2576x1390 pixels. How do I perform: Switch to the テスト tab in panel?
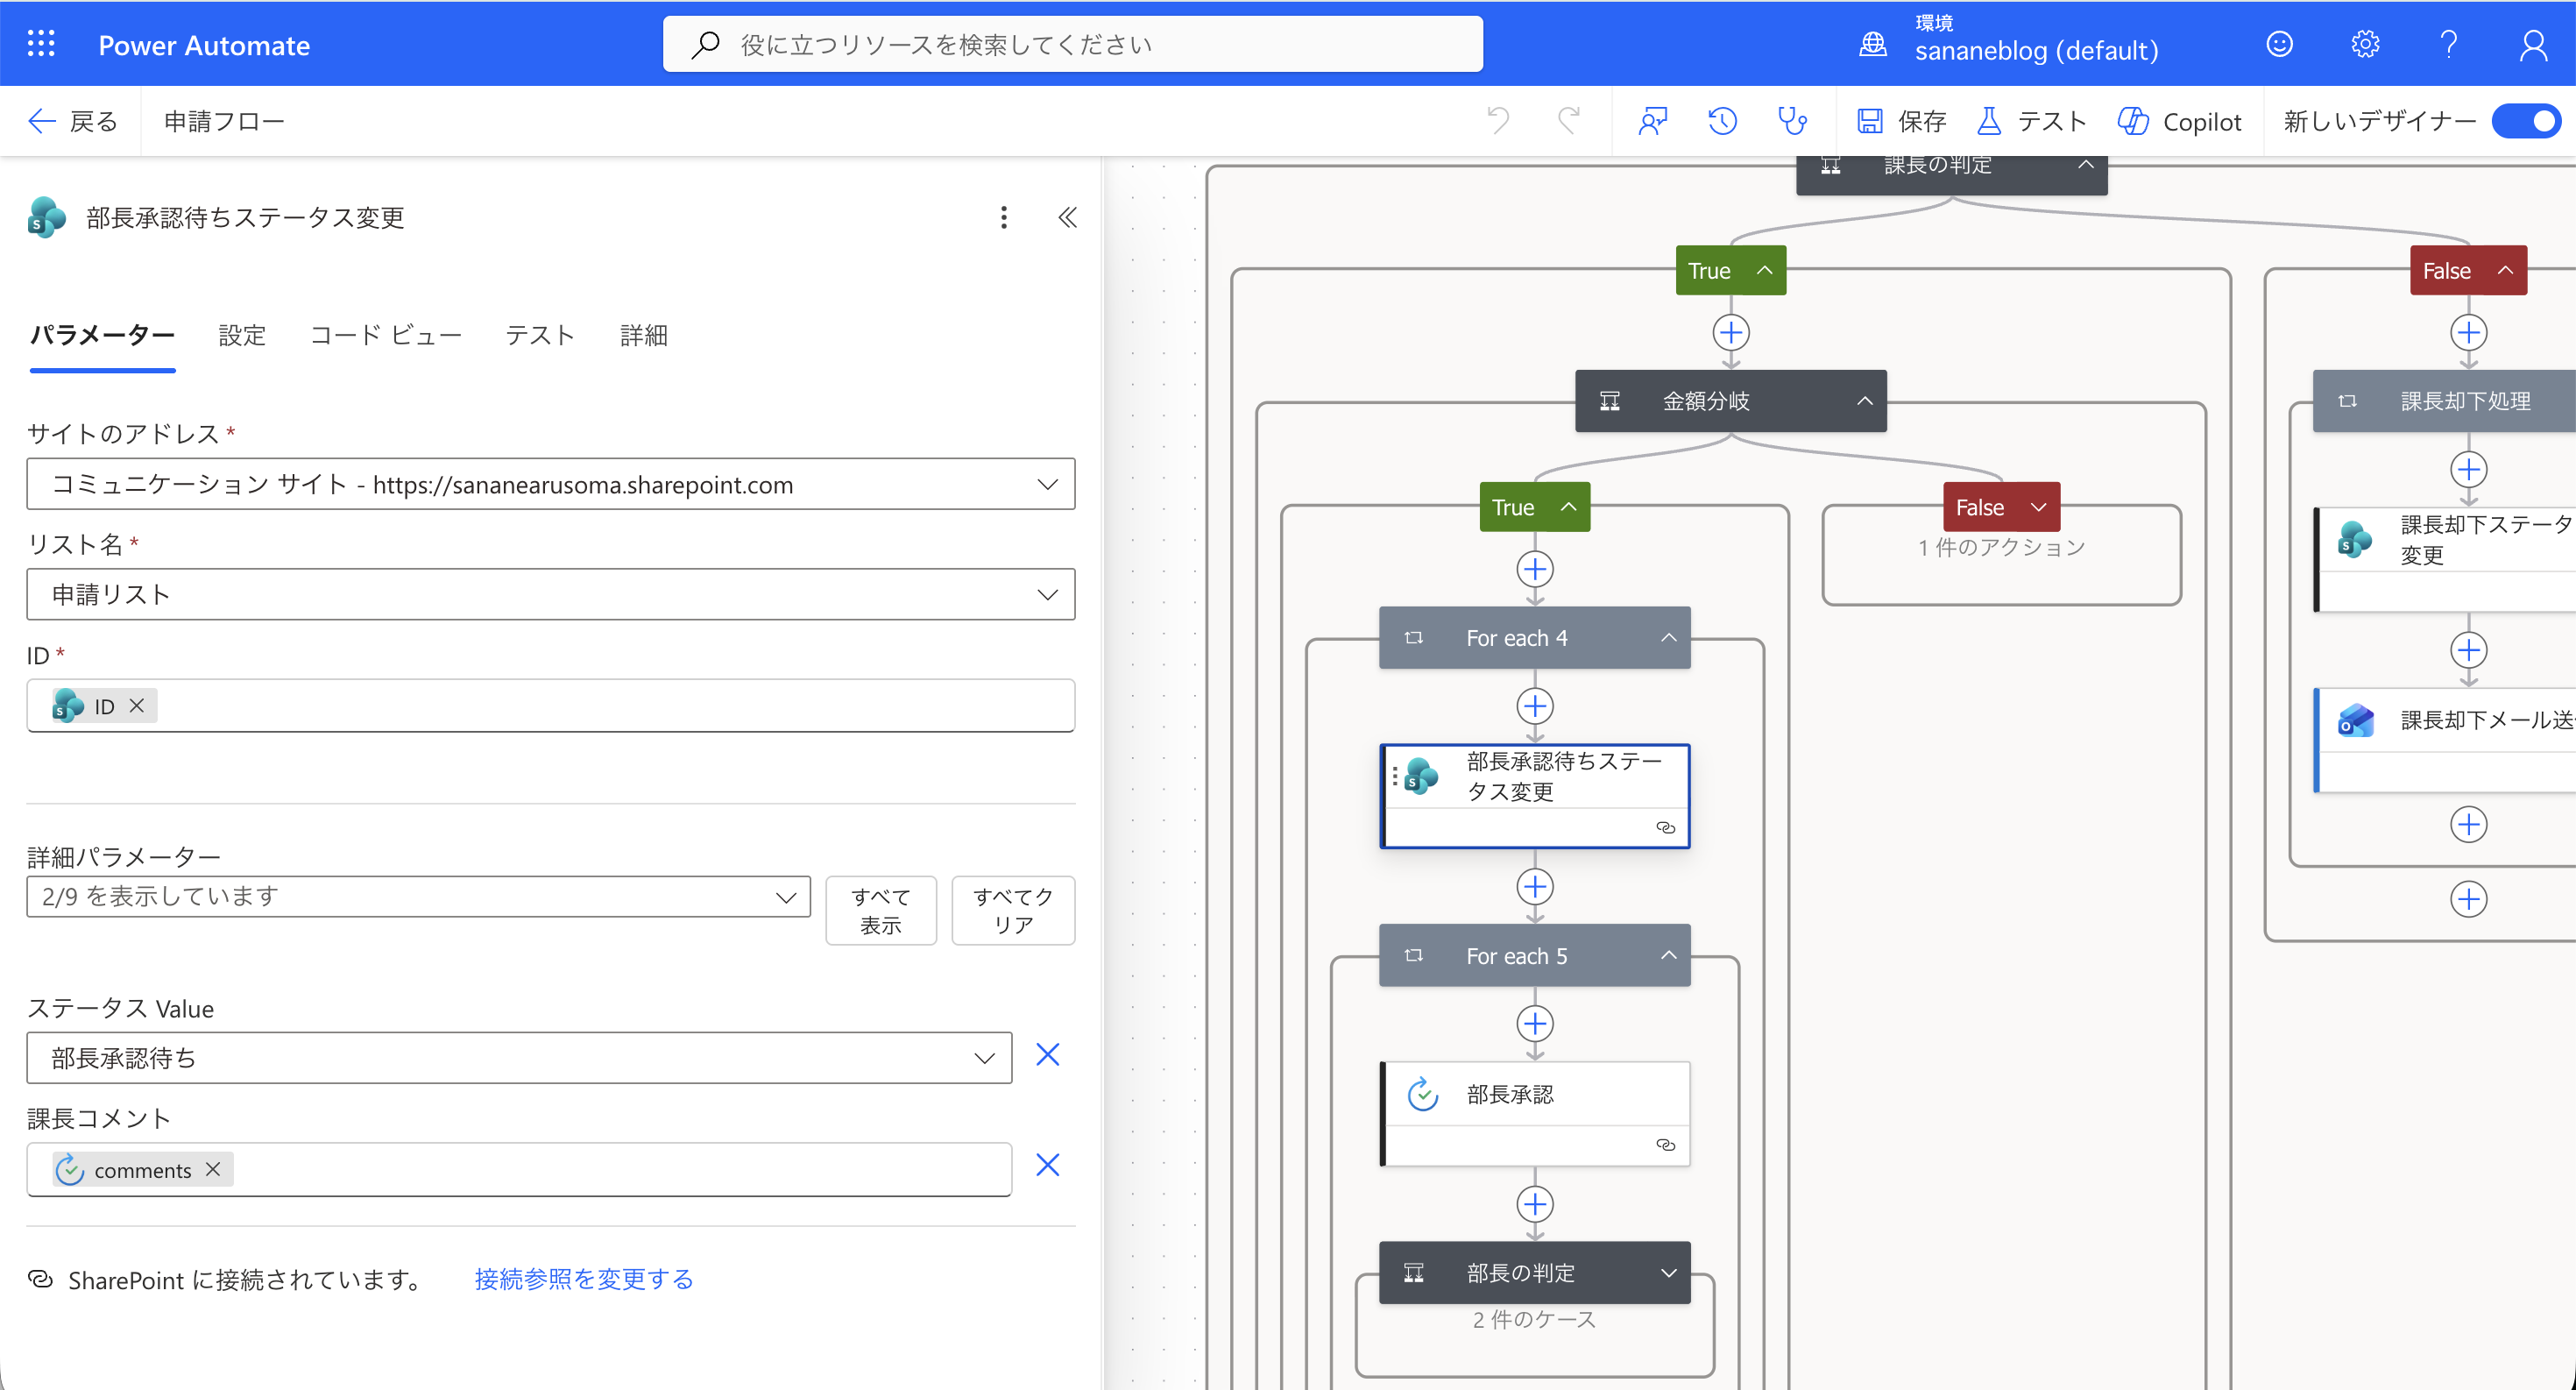540,335
